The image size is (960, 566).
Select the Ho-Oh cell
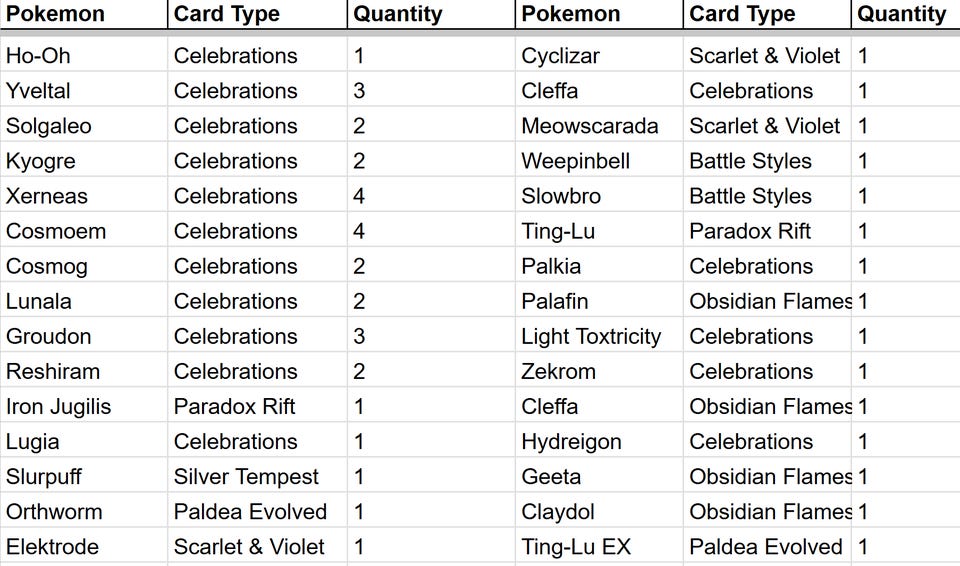pos(39,56)
